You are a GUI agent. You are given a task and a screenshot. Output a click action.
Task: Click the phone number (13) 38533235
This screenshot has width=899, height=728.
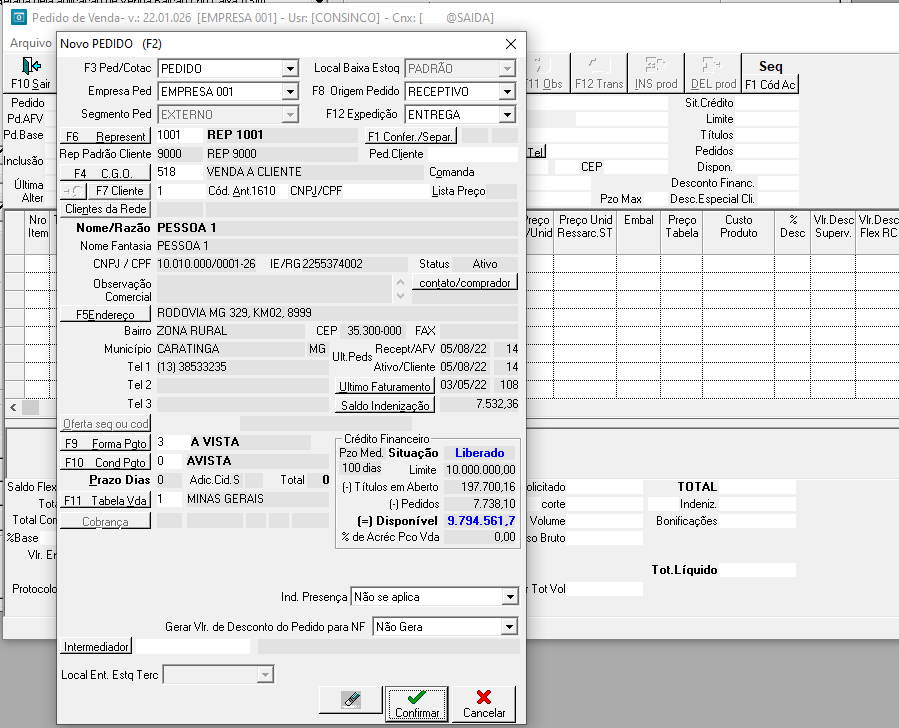pos(192,367)
